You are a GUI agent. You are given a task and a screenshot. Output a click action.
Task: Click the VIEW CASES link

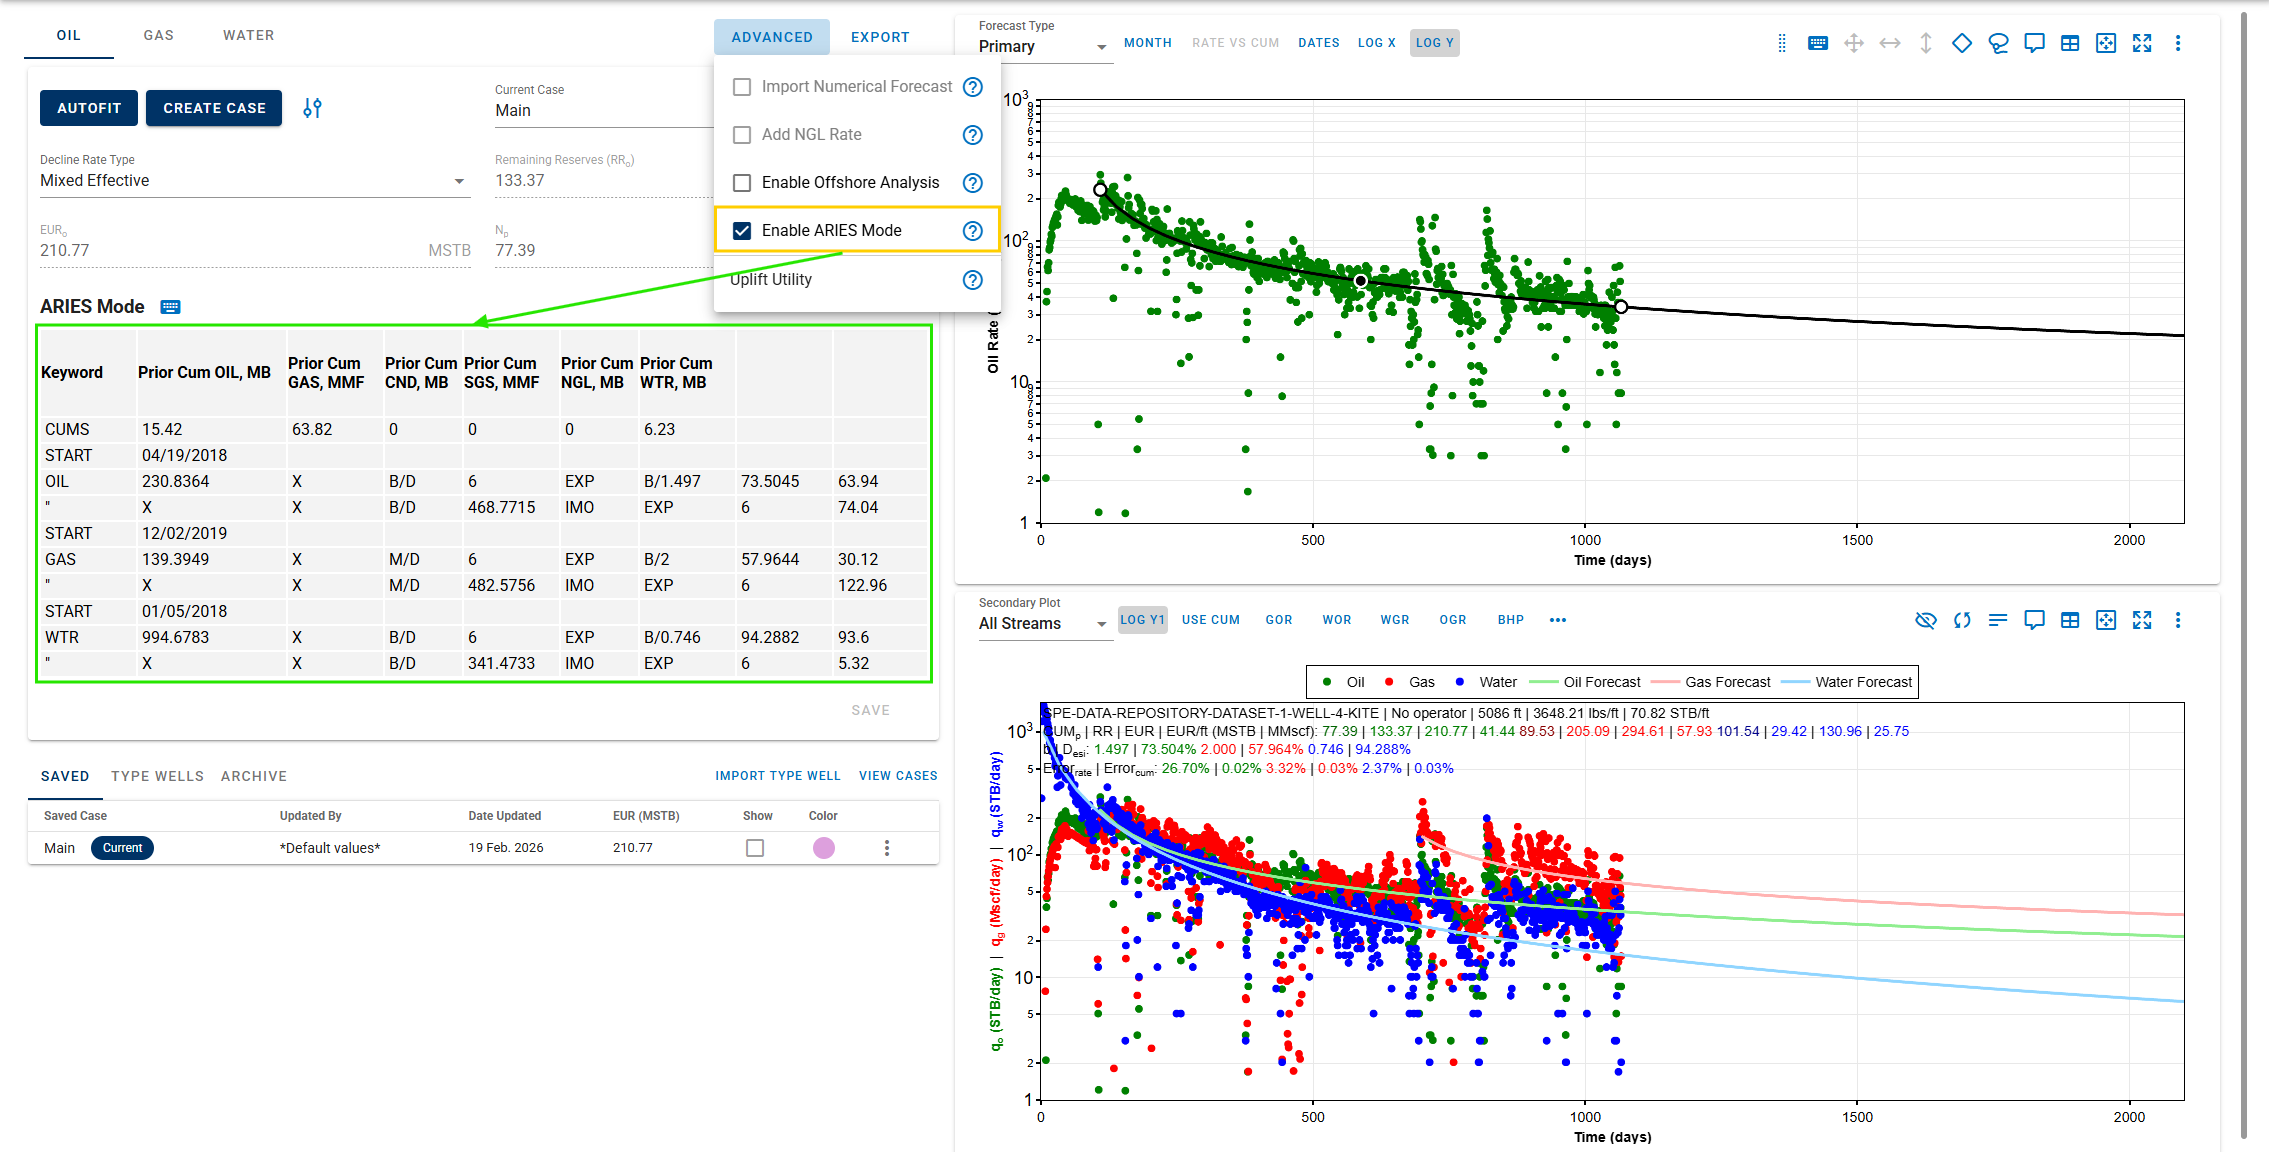tap(898, 776)
